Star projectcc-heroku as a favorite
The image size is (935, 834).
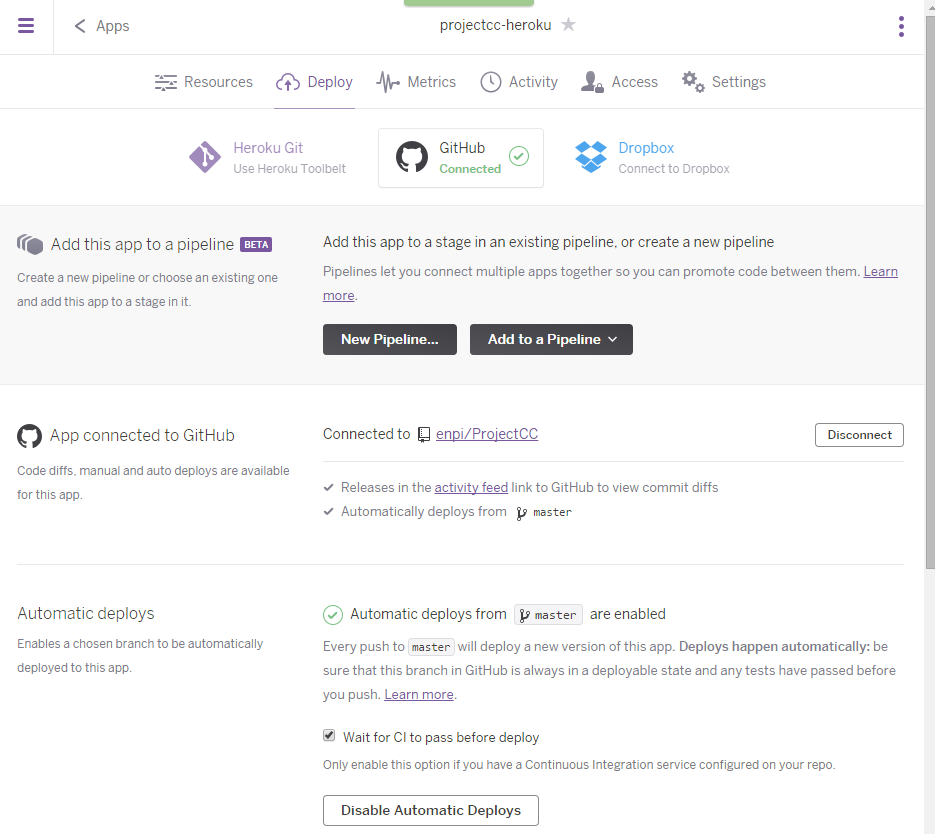[568, 27]
